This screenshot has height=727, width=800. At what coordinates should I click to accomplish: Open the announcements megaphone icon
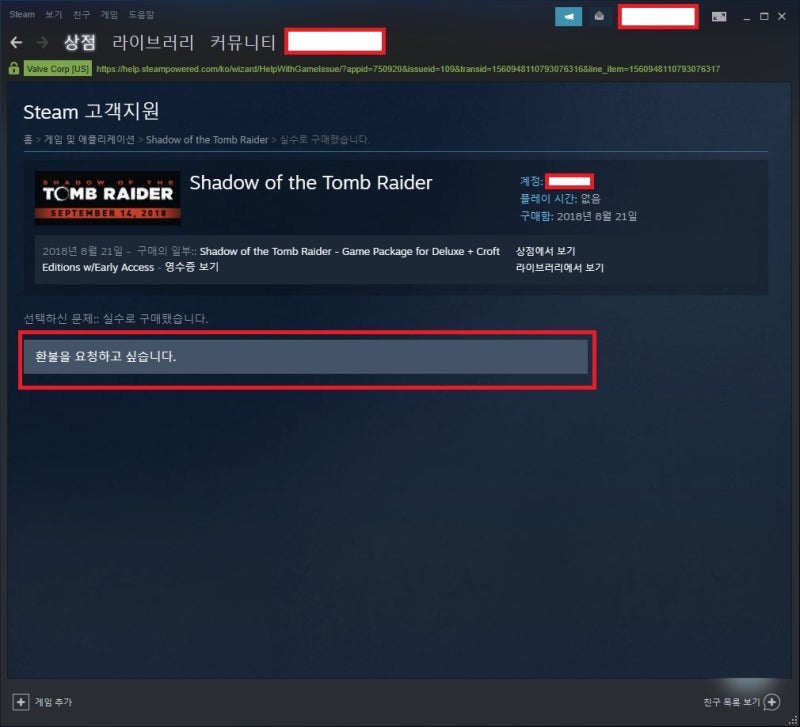click(568, 16)
